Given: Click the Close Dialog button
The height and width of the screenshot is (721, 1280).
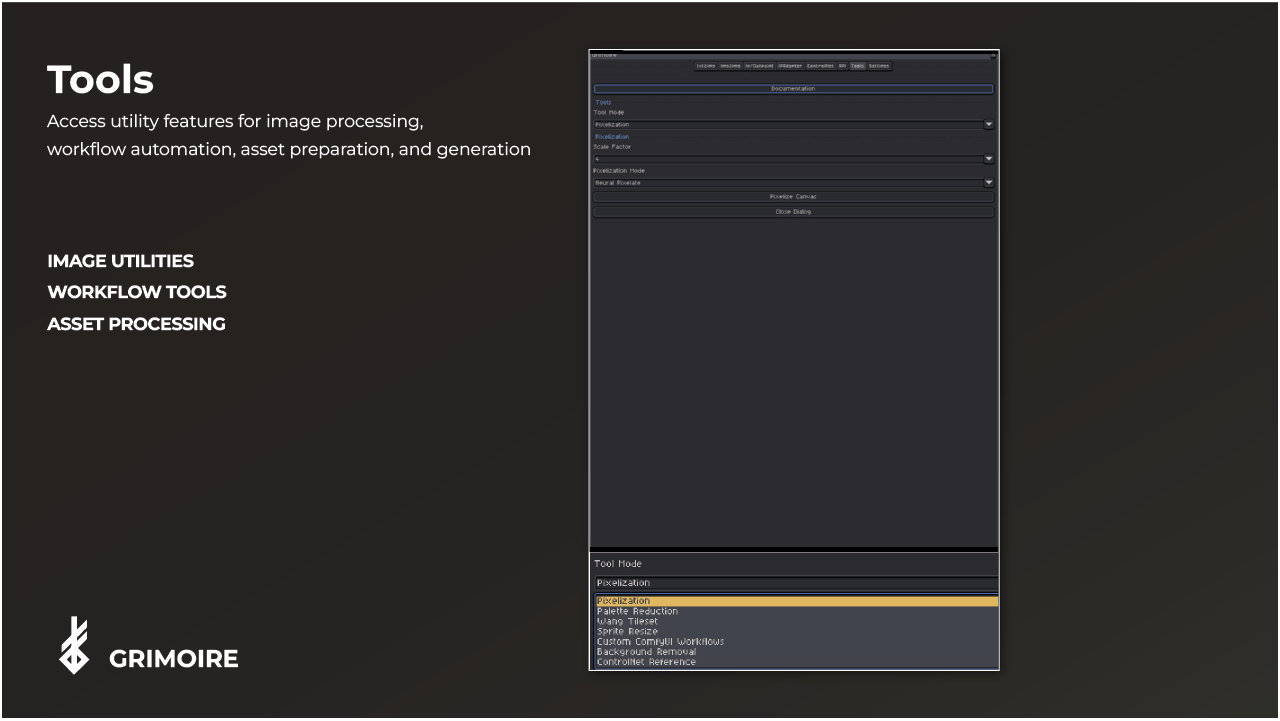Looking at the screenshot, I should point(793,212).
